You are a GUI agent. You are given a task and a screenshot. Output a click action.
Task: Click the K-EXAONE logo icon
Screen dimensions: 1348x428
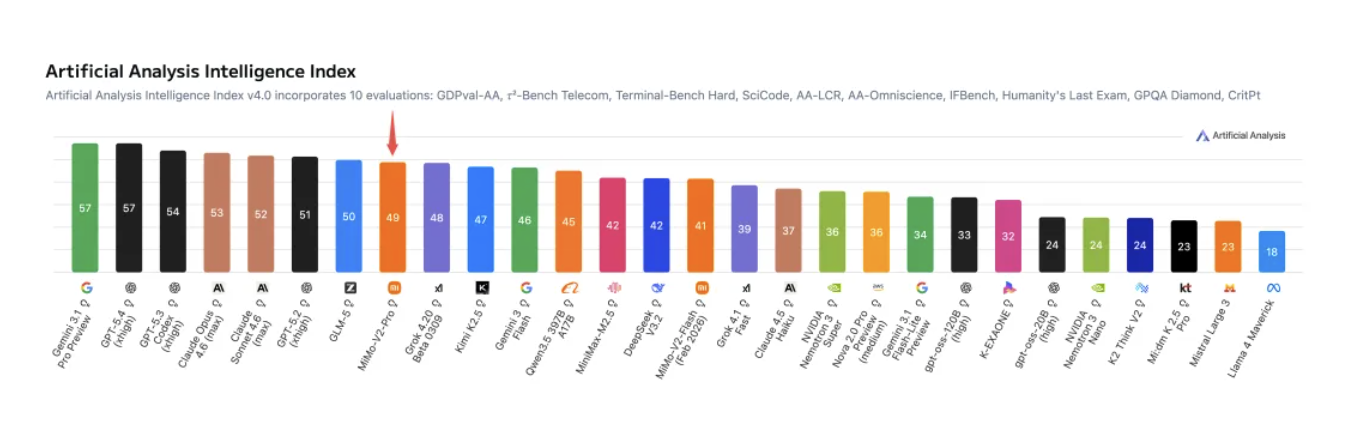(x=1008, y=288)
